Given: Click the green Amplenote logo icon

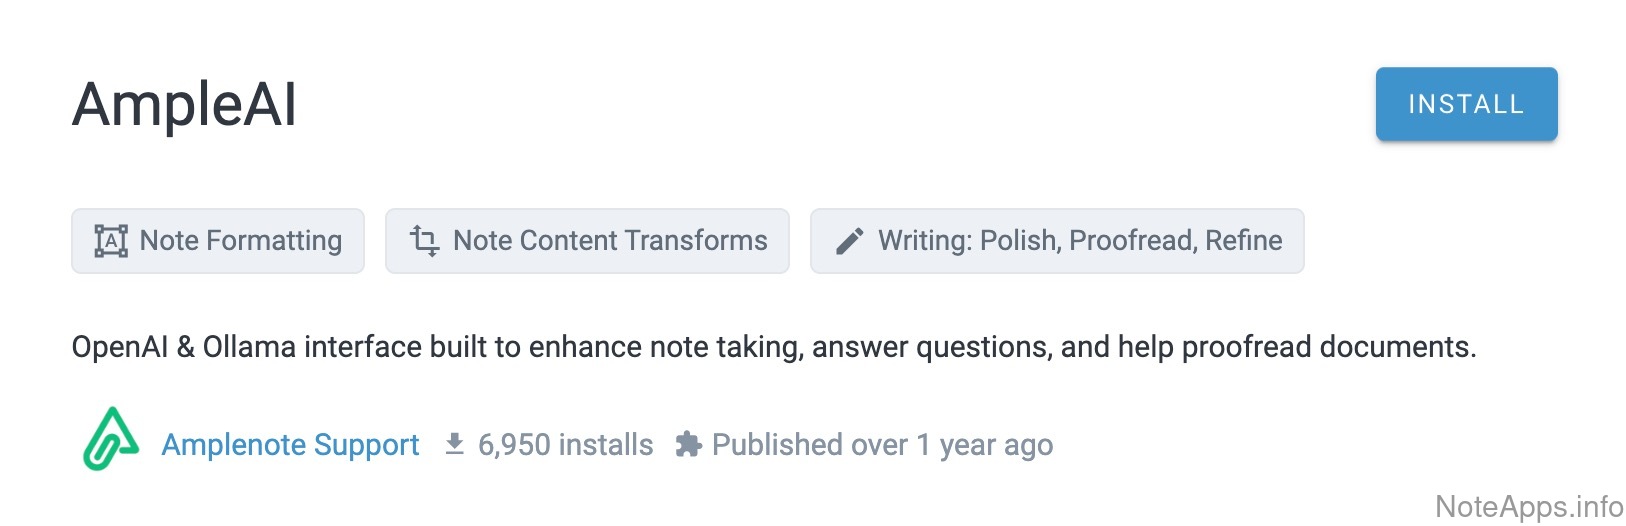Looking at the screenshot, I should (110, 440).
